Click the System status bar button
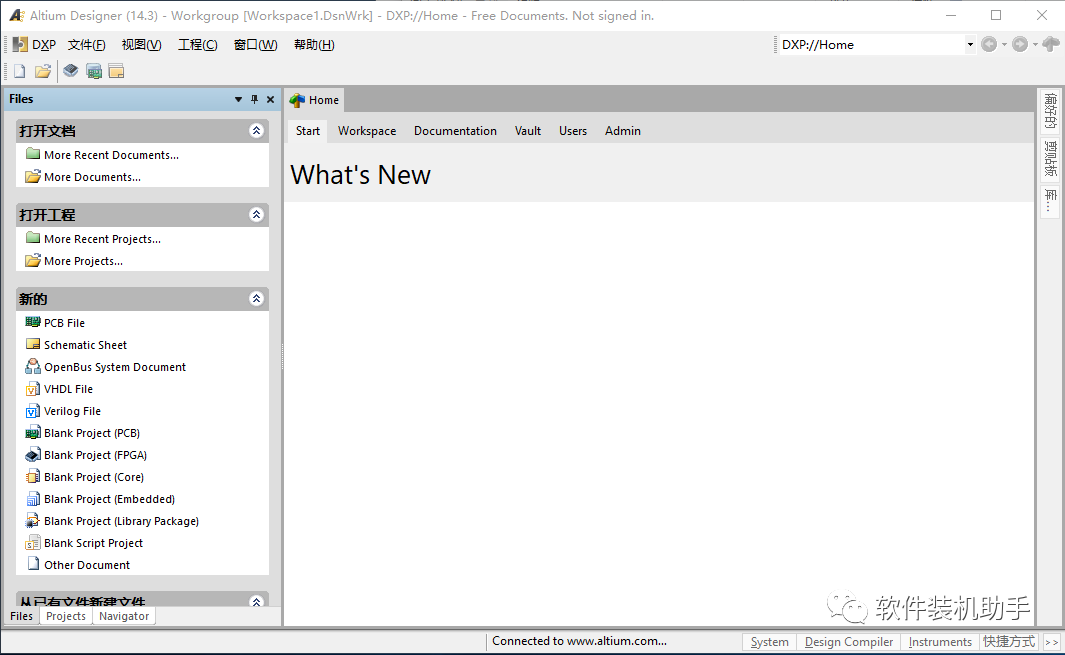This screenshot has height=655, width=1065. pyautogui.click(x=769, y=642)
